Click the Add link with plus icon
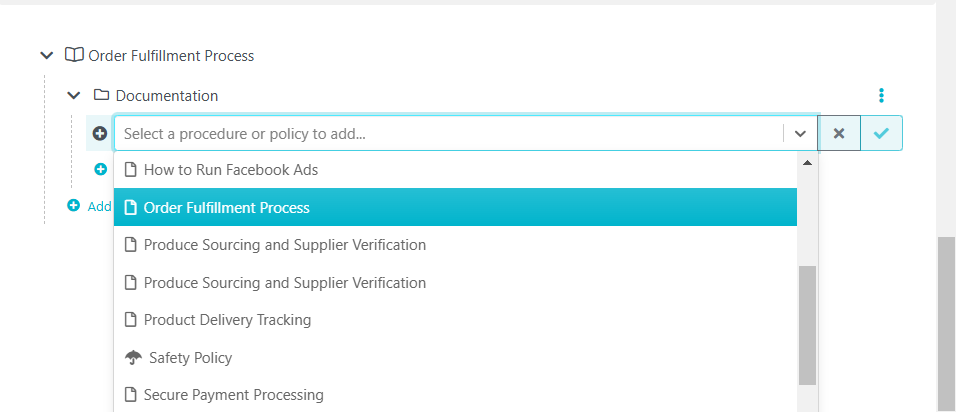Viewport: 956px width, 412px height. click(89, 206)
